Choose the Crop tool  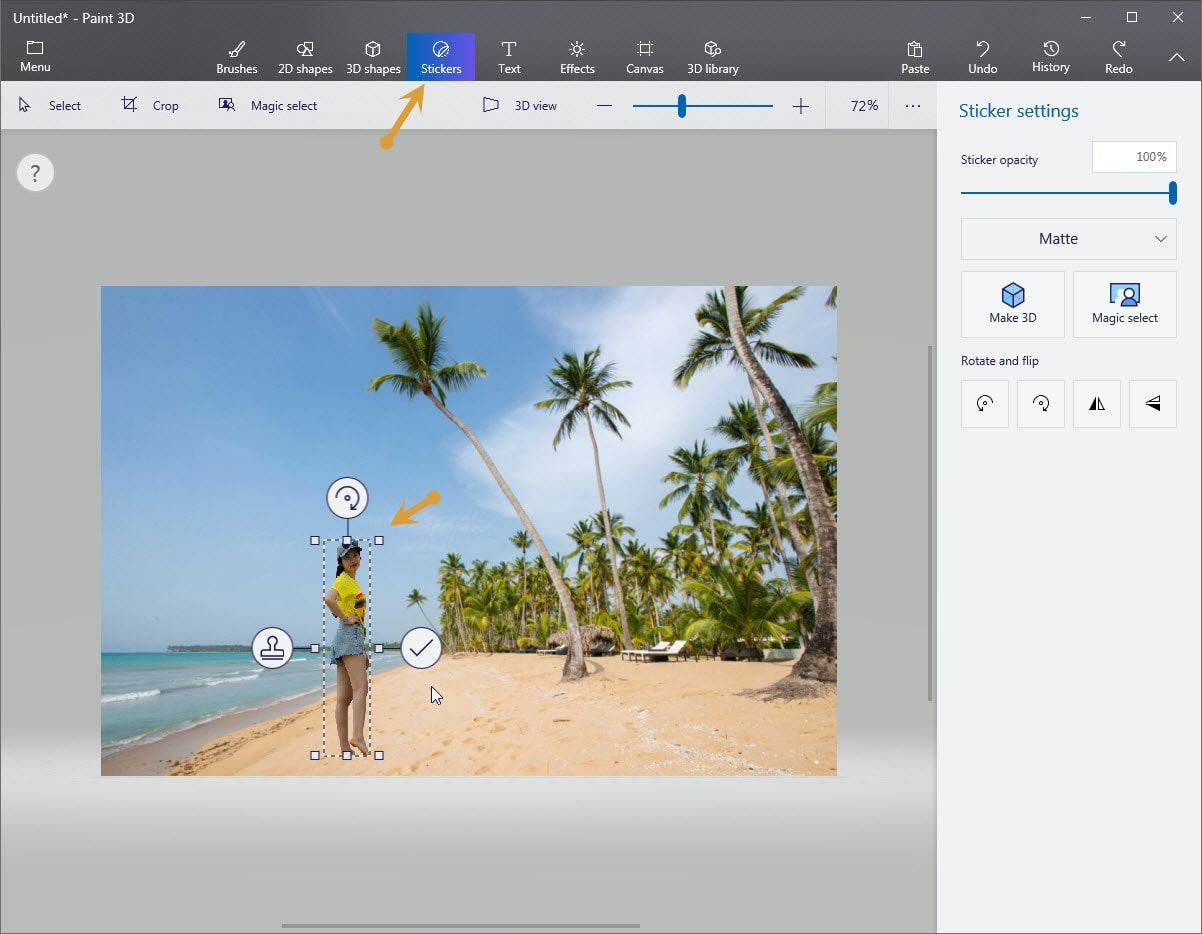click(x=150, y=105)
